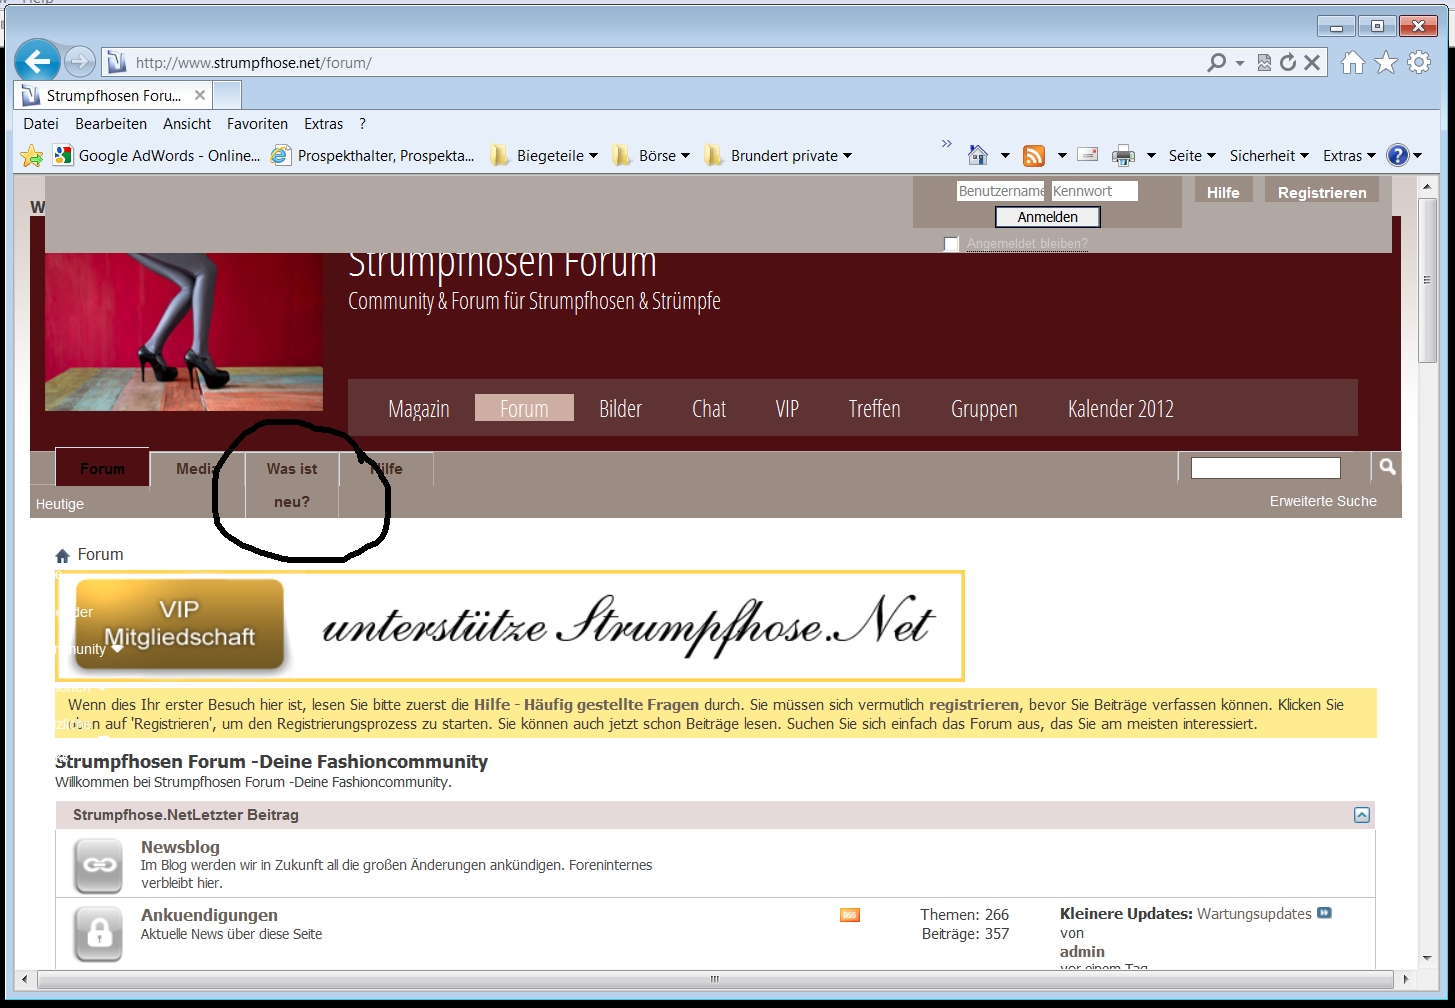This screenshot has width=1455, height=1008.
Task: Click the Anmelden login button
Action: [1047, 217]
